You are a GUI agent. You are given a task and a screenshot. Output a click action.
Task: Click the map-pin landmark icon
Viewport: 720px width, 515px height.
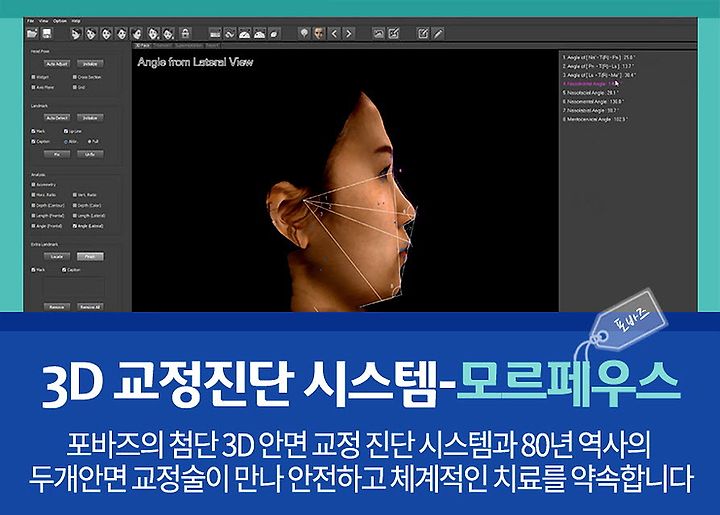304,34
